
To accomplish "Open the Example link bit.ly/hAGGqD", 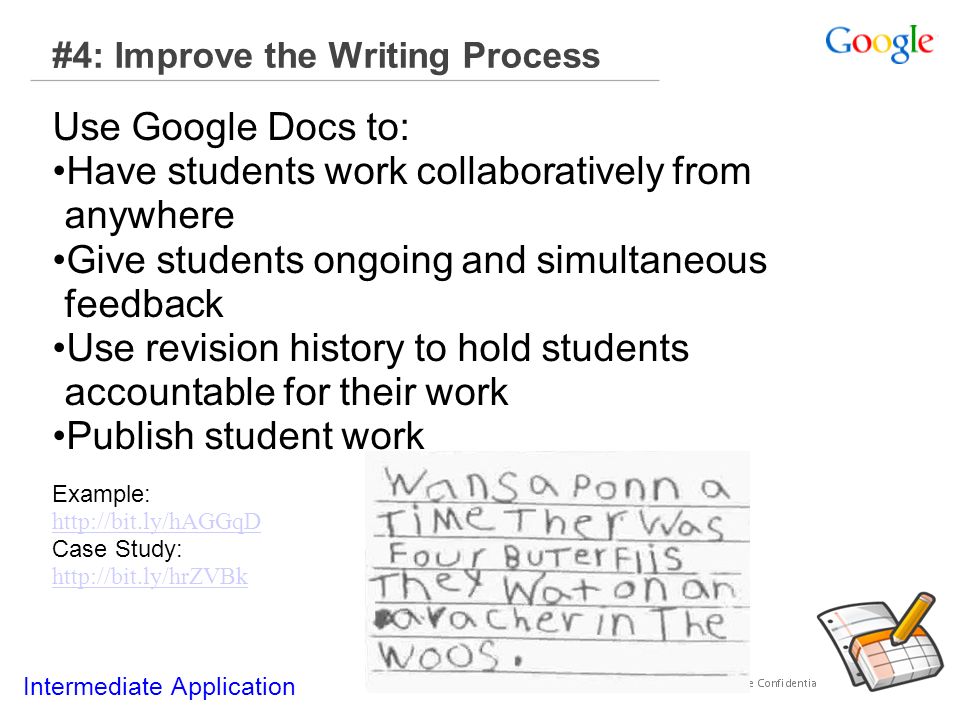I will point(156,522).
